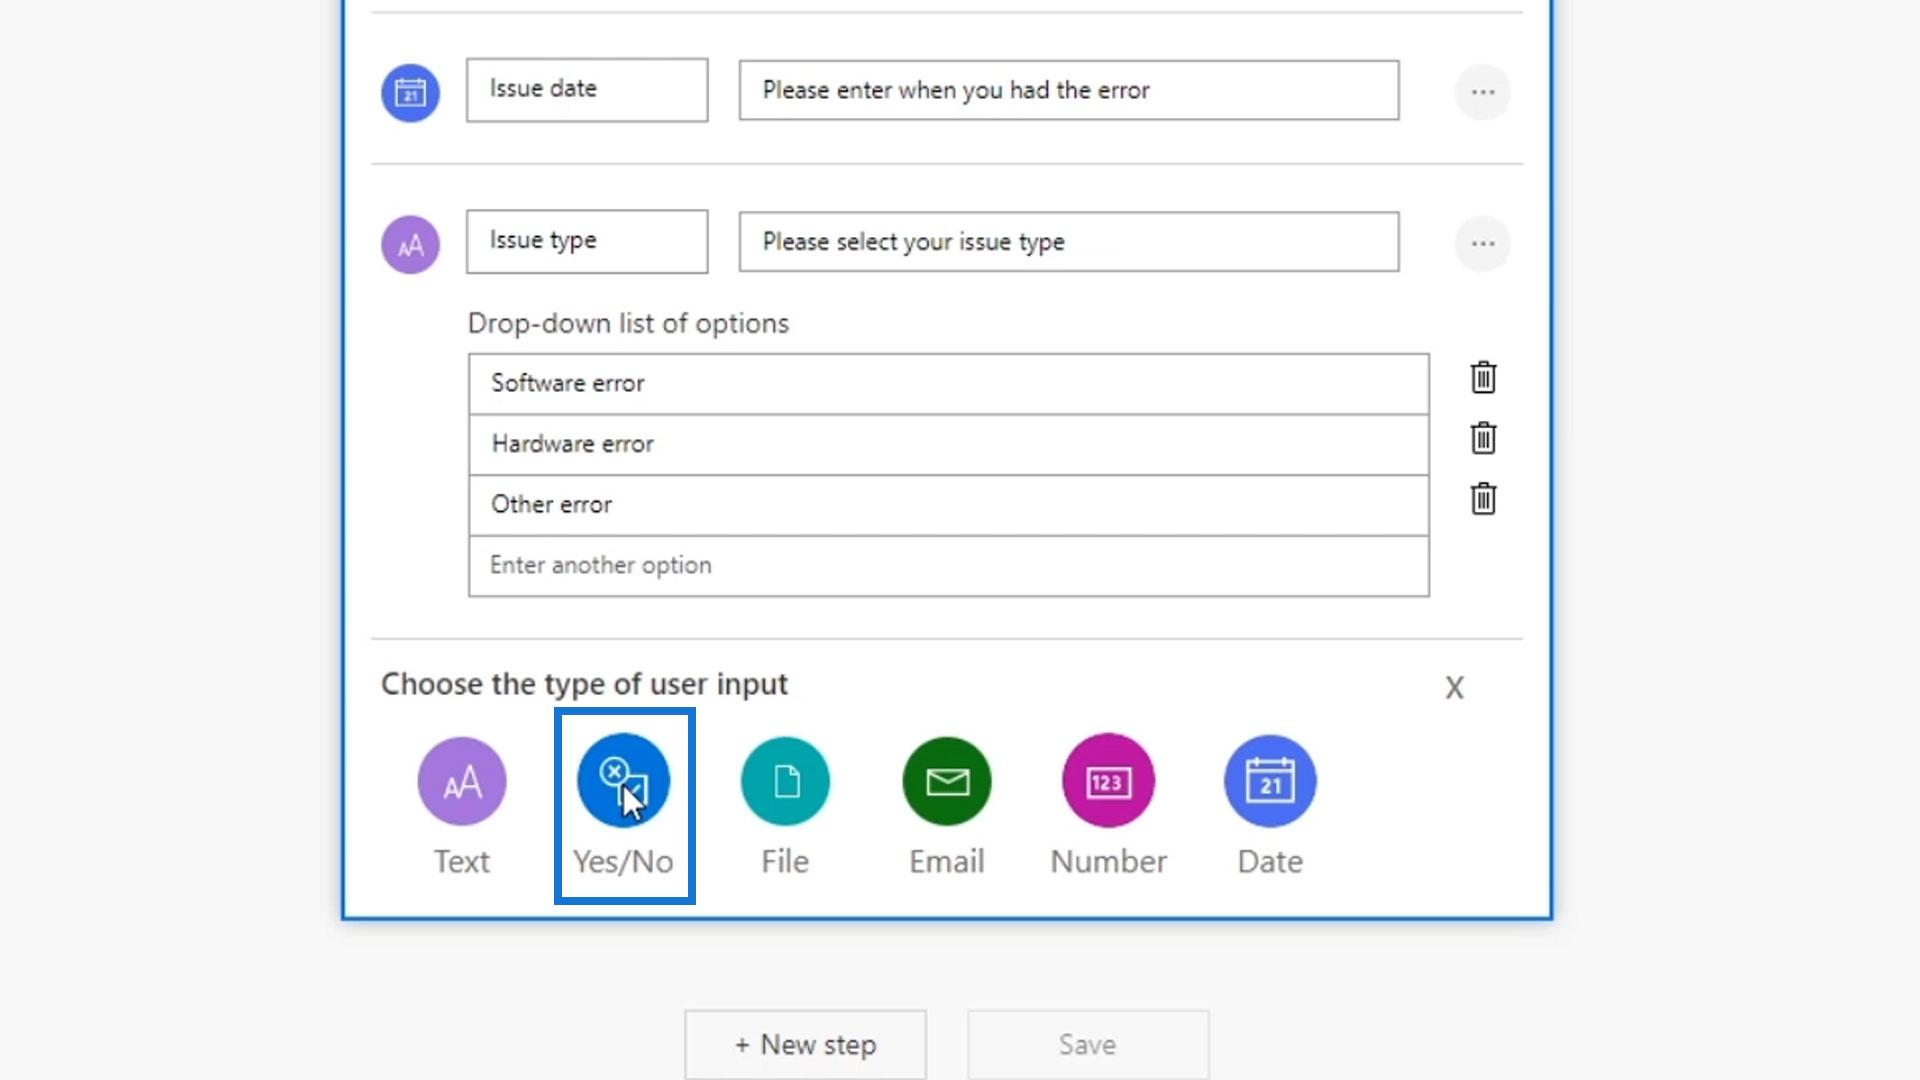The height and width of the screenshot is (1080, 1920).
Task: Edit the Issue type name field
Action: click(587, 241)
